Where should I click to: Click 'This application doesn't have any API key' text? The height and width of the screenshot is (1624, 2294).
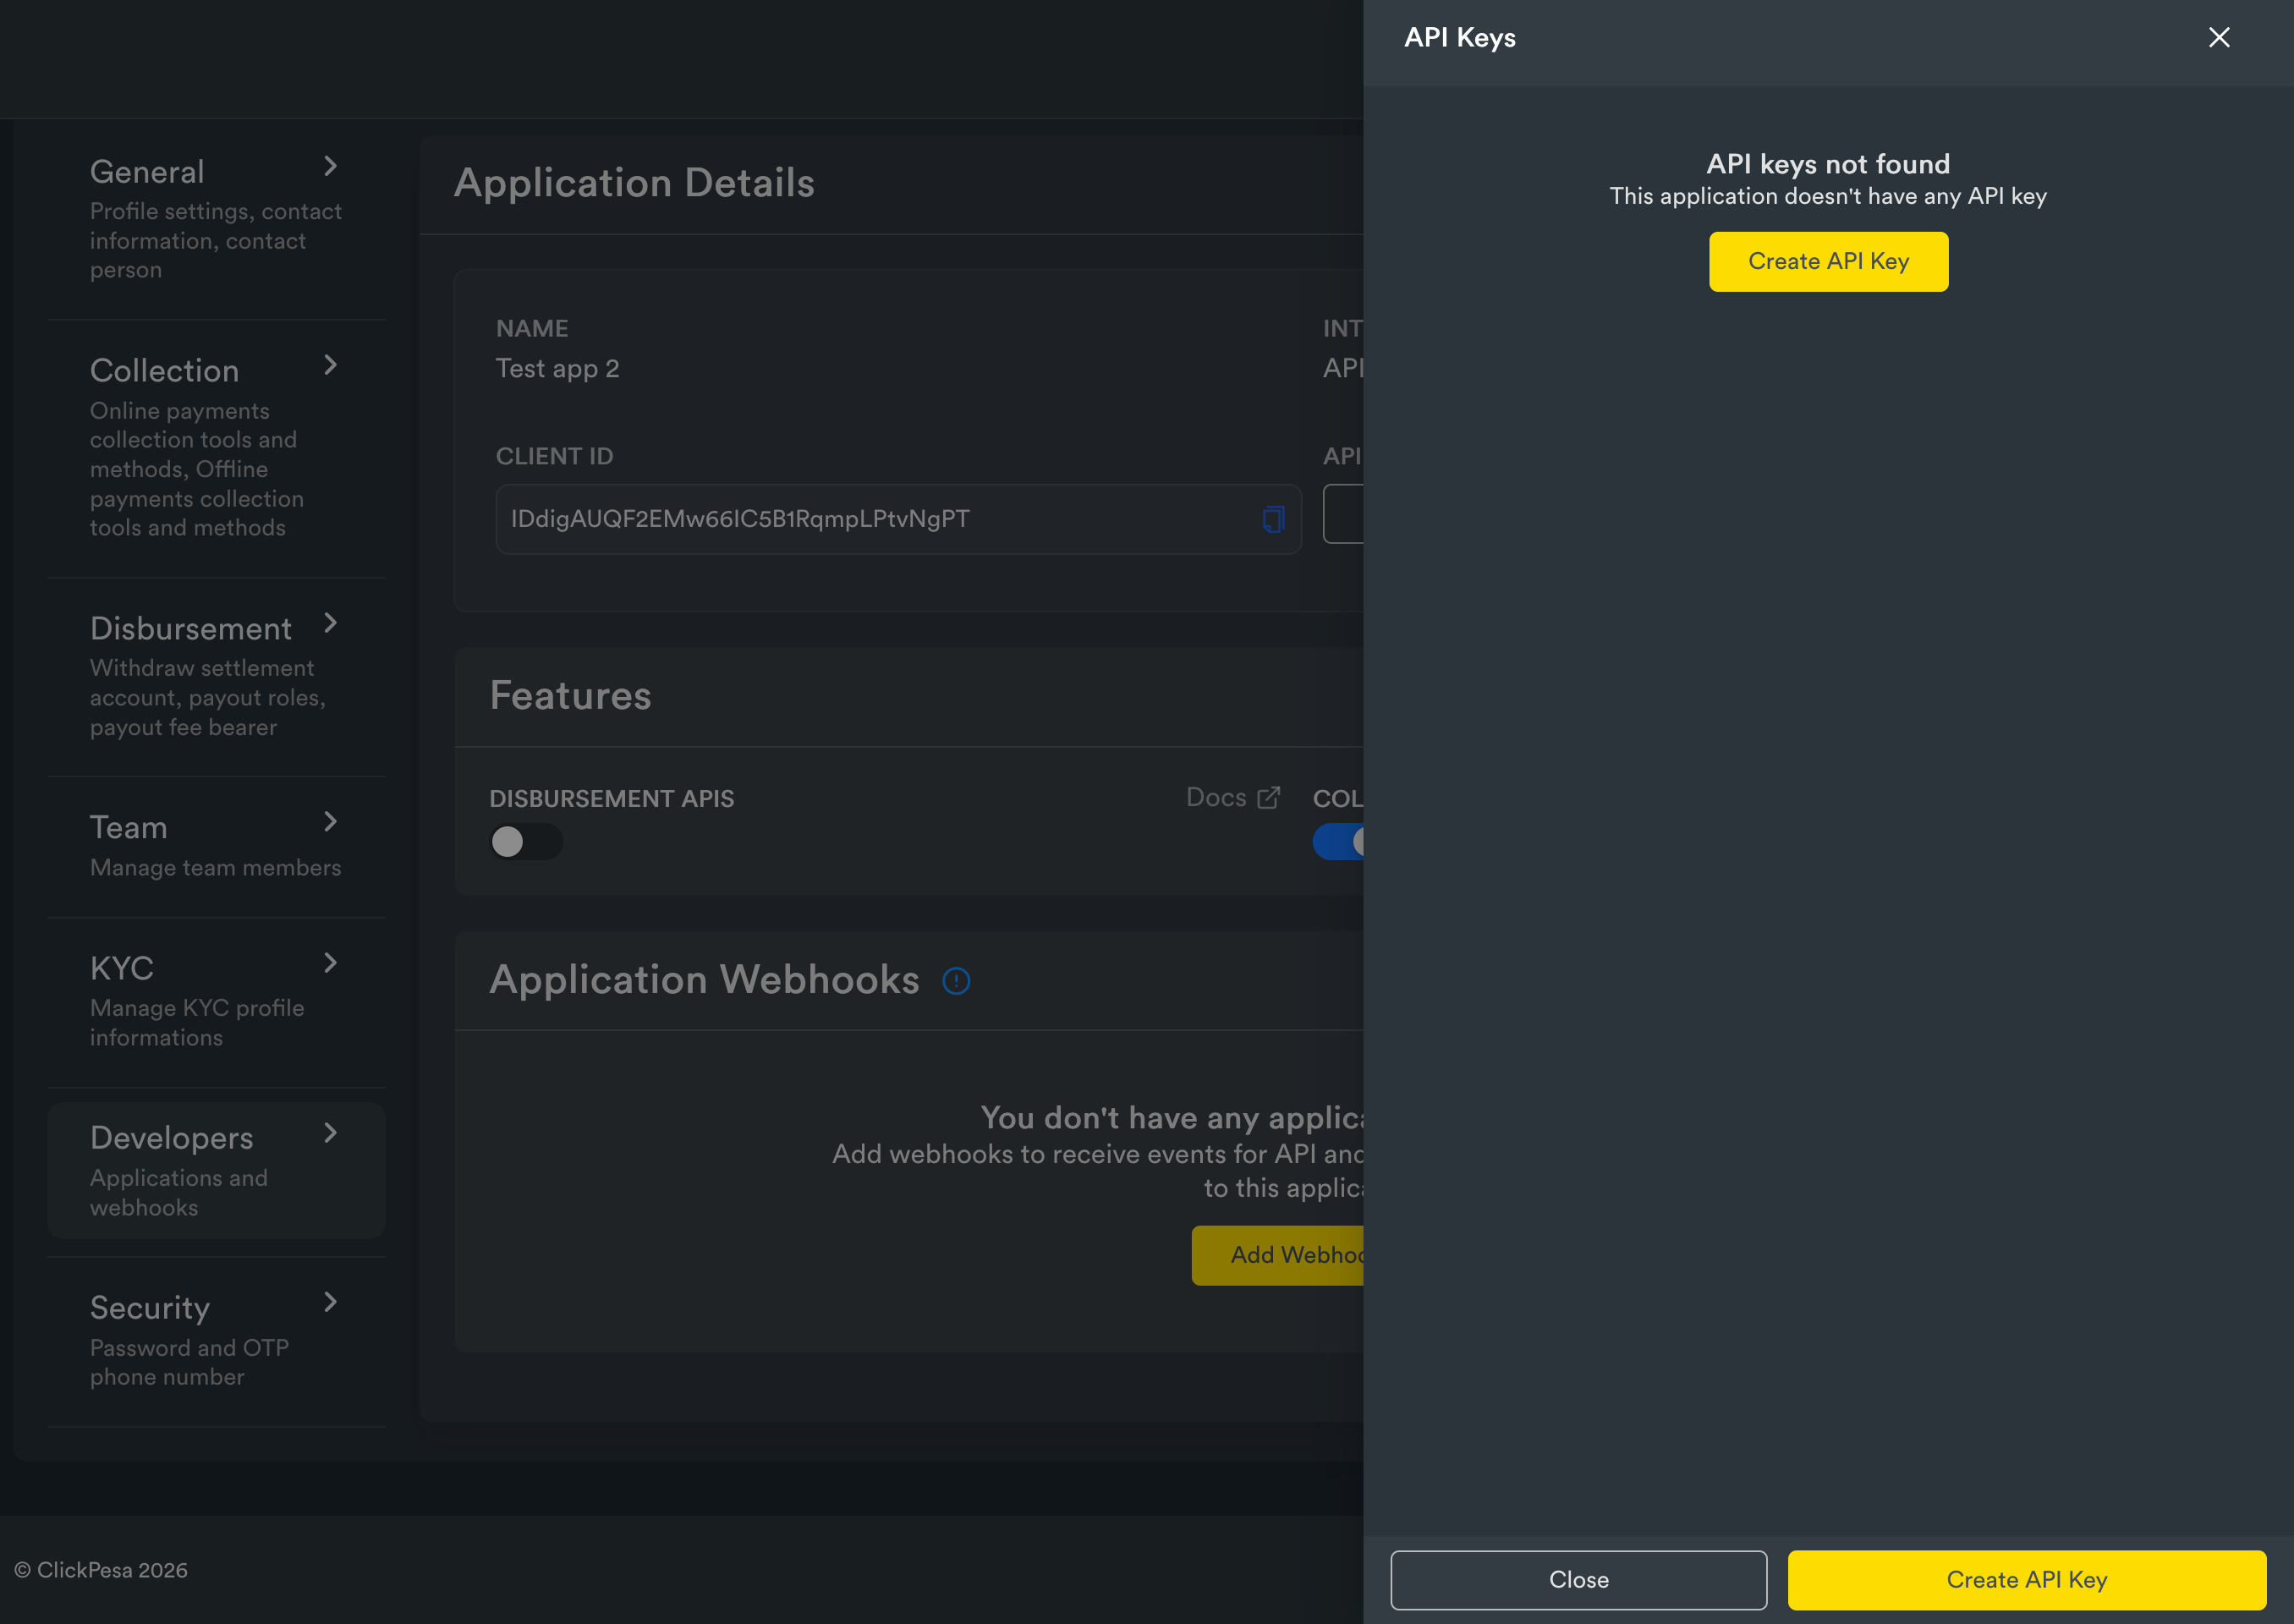pos(1828,197)
